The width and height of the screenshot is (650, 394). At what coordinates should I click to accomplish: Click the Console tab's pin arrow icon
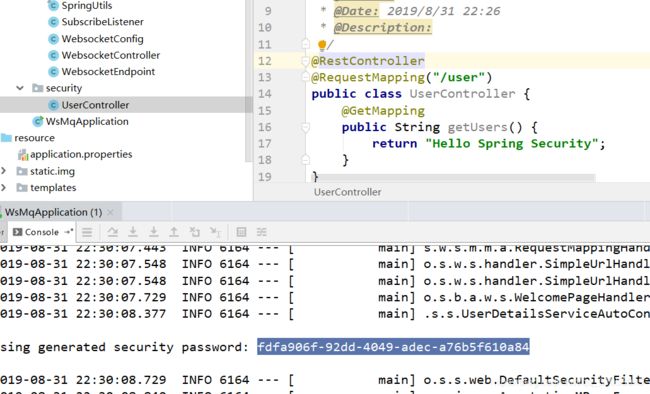(x=69, y=232)
